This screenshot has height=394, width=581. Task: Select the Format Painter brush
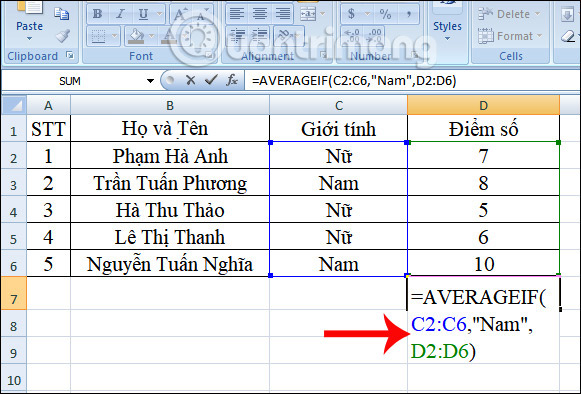63,36
